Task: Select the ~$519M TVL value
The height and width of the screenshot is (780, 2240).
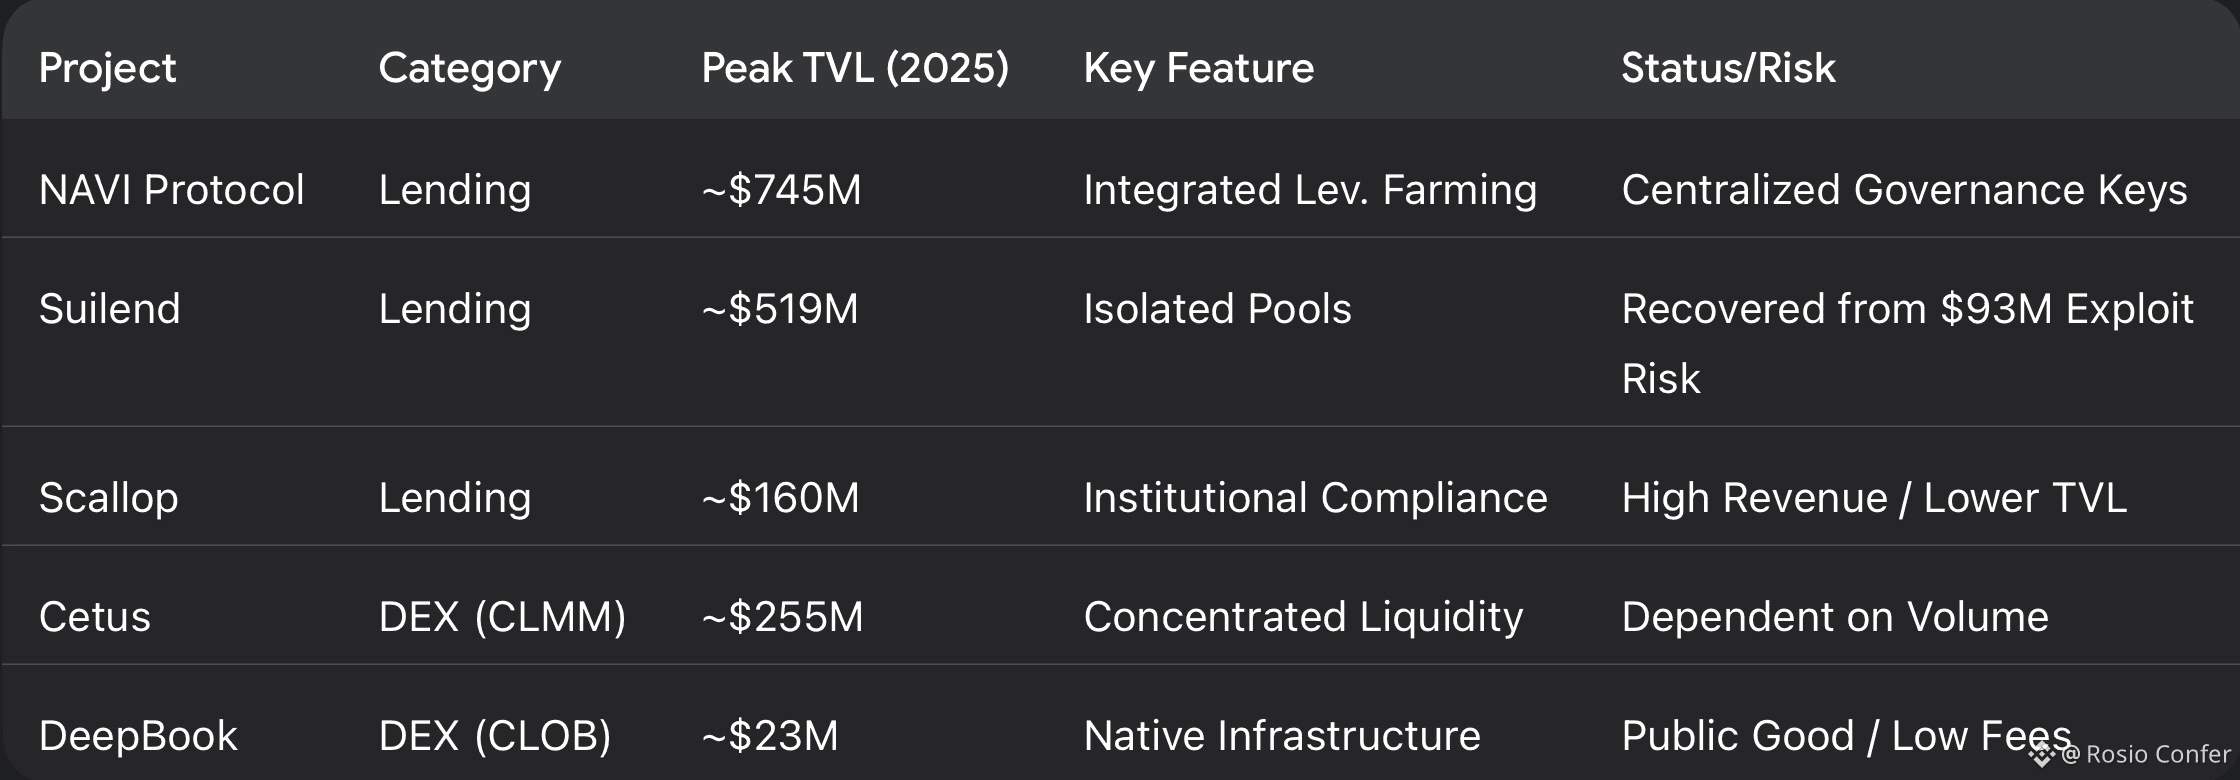Action: [x=780, y=309]
